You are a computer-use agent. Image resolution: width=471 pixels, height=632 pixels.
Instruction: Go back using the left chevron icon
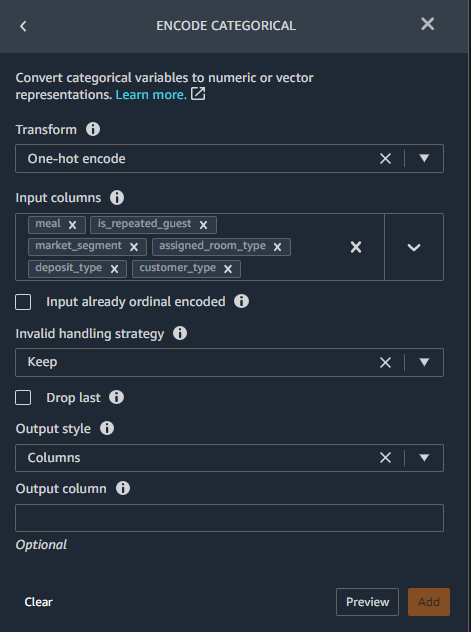(x=23, y=26)
